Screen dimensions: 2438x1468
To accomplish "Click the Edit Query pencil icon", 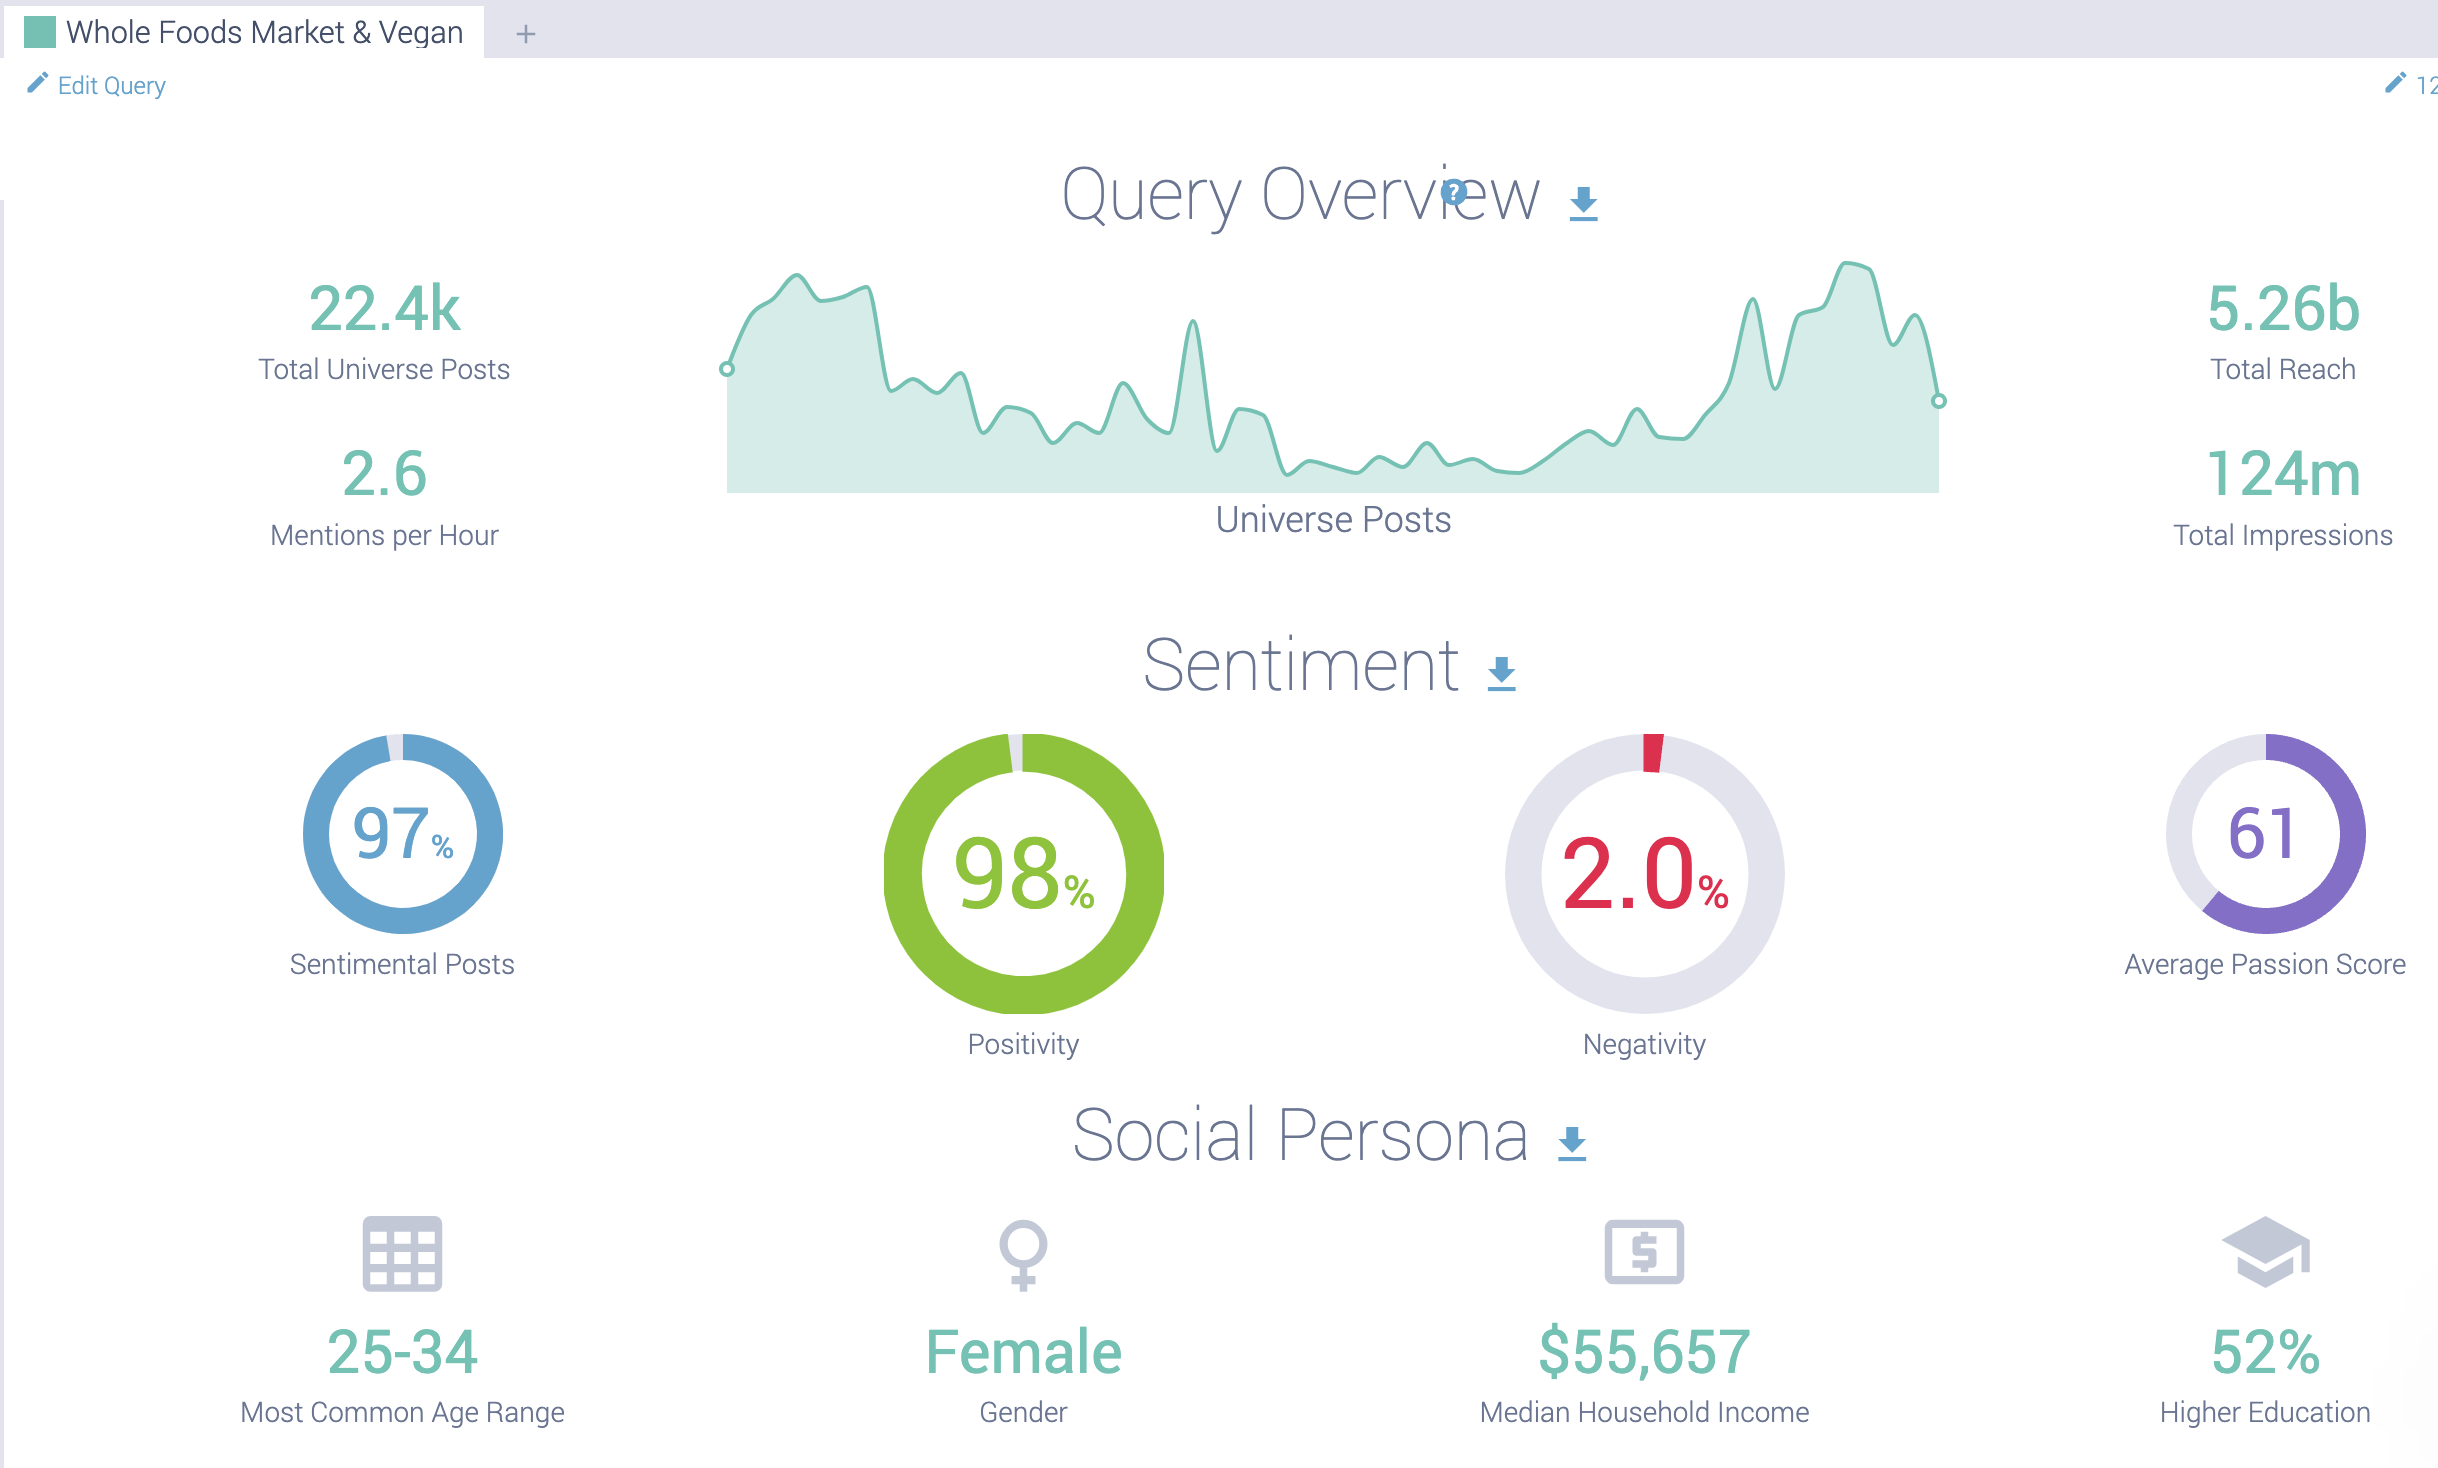I will 37,84.
